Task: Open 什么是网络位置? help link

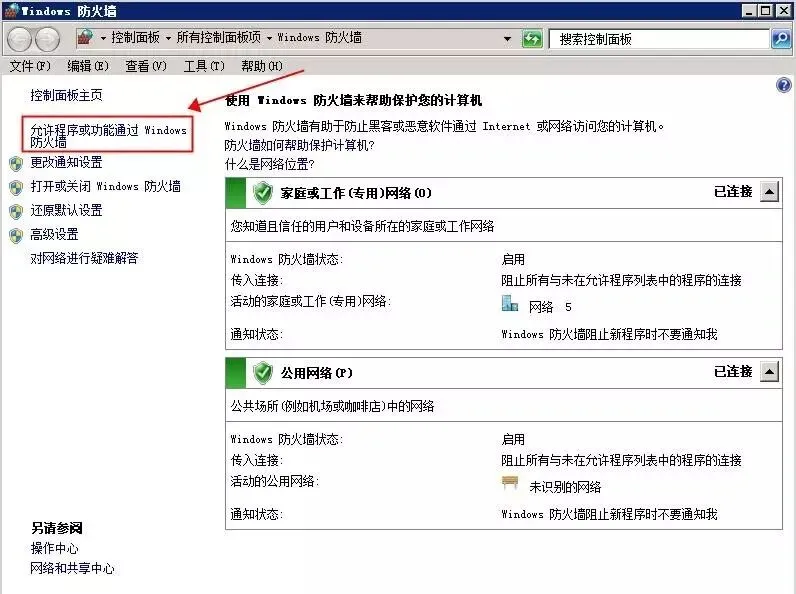Action: [270, 164]
